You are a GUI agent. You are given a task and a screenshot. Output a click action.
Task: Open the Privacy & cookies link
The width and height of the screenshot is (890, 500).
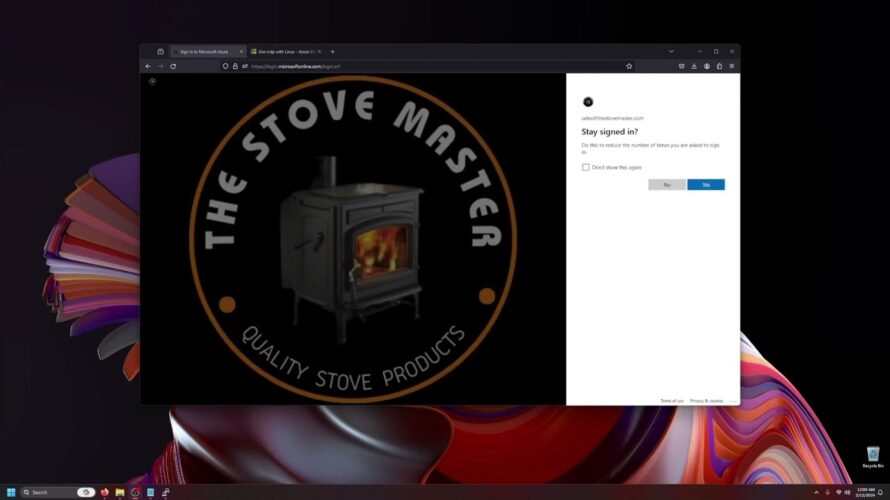pyautogui.click(x=707, y=401)
